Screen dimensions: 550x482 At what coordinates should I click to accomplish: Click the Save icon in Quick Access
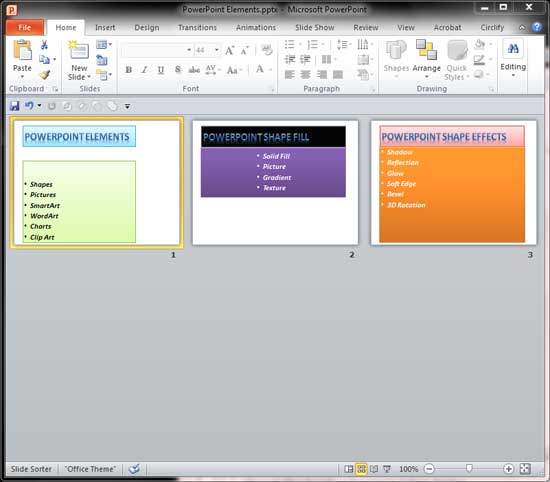pyautogui.click(x=15, y=106)
